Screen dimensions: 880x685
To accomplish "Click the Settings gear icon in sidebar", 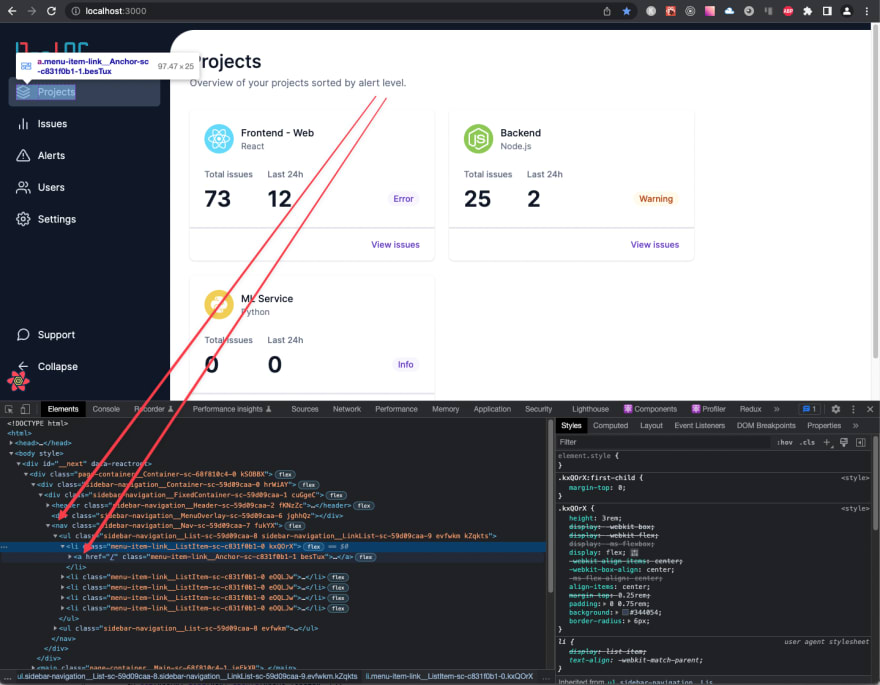I will [23, 219].
